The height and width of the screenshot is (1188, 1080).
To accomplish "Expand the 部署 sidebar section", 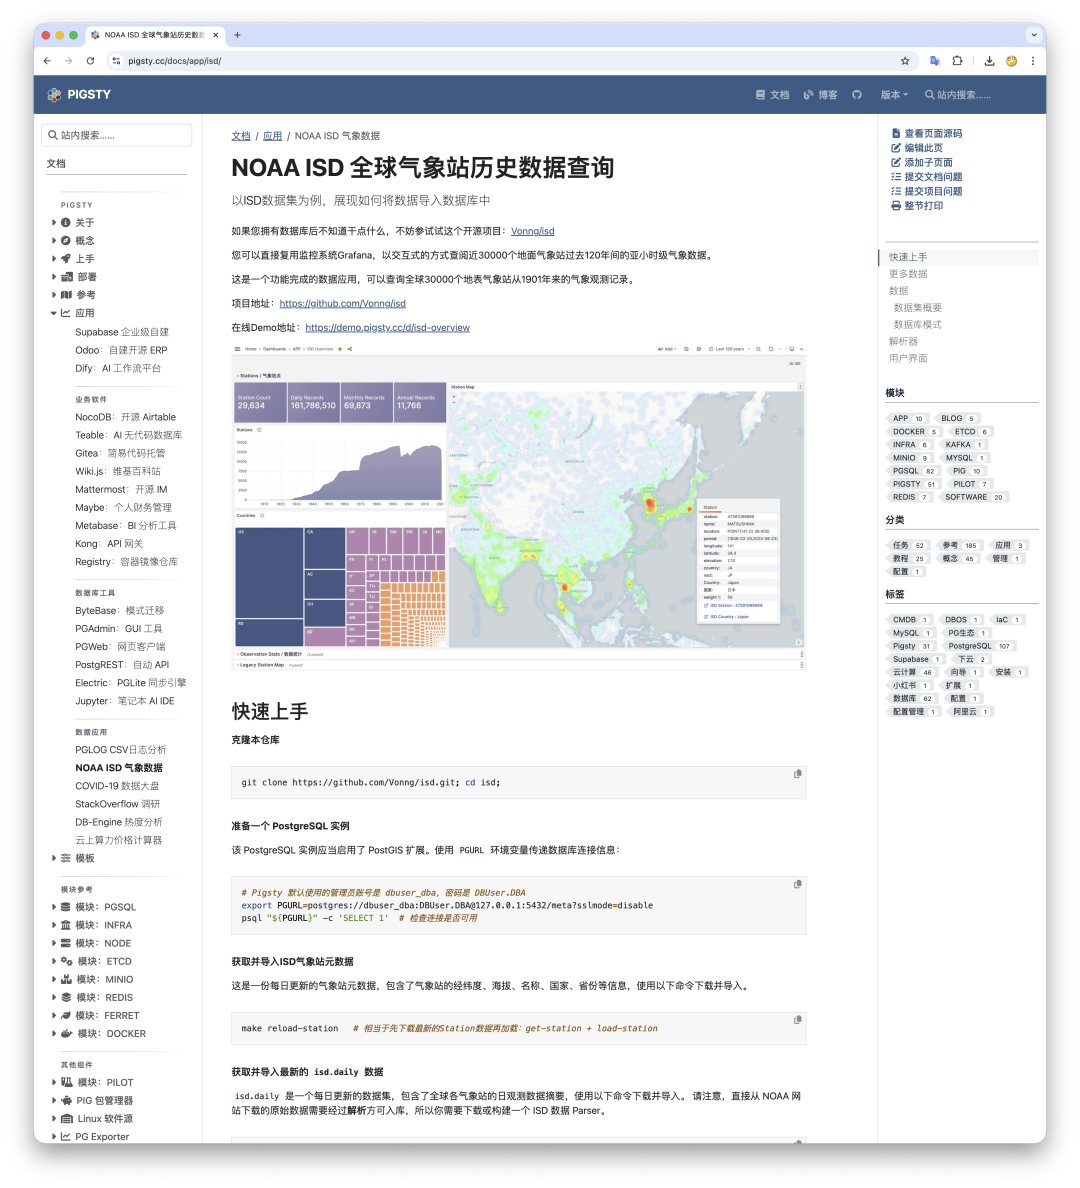I will (54, 277).
